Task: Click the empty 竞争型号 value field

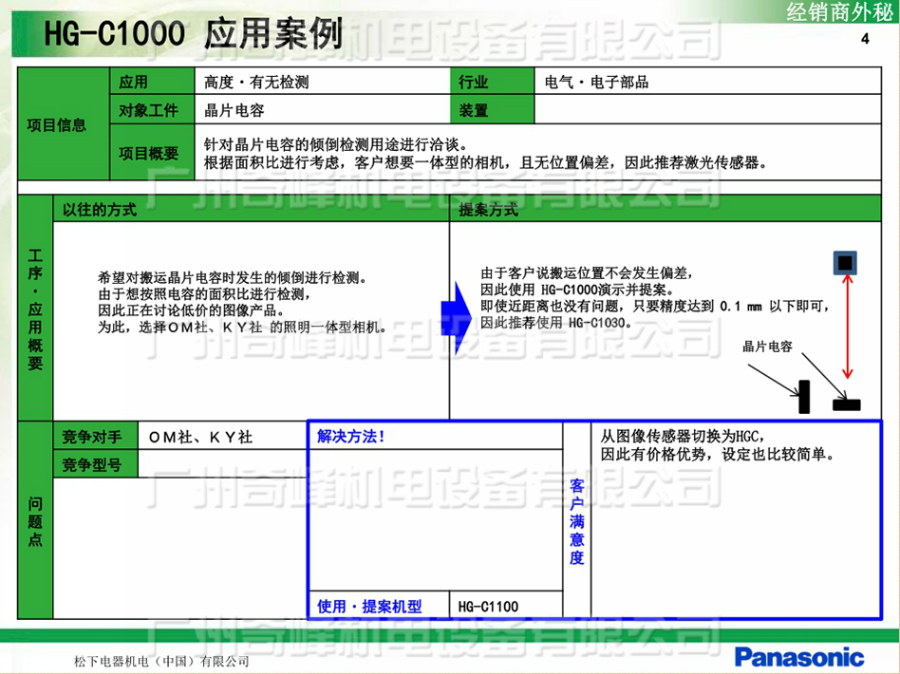Action: 222,464
